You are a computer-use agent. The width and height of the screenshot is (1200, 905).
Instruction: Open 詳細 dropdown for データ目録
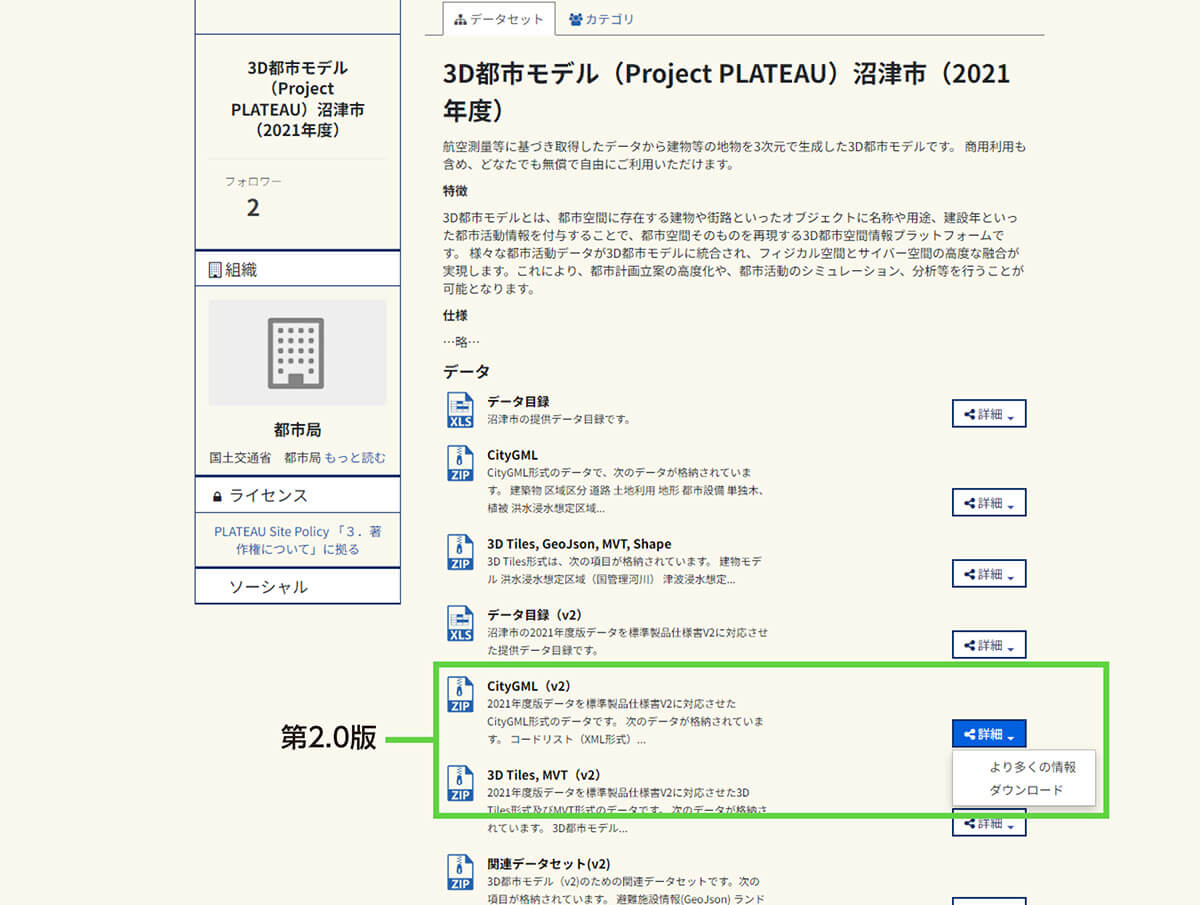989,414
